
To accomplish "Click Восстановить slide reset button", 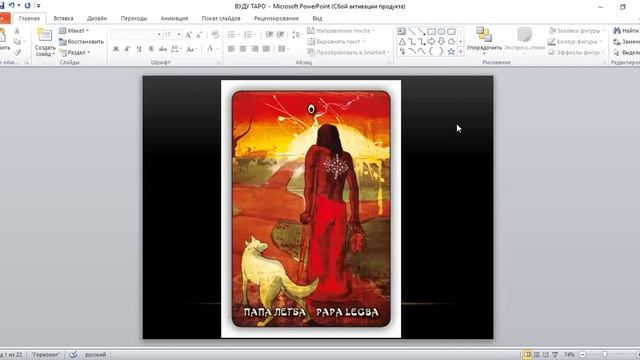I will click(81, 42).
